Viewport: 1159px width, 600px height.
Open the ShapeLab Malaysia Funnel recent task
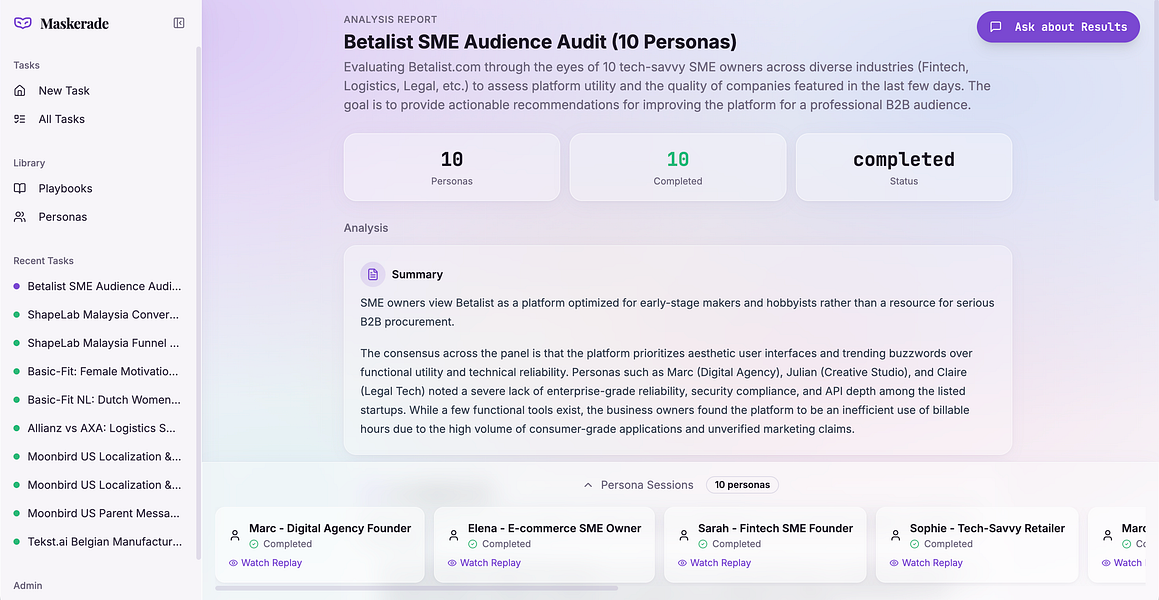tap(101, 343)
